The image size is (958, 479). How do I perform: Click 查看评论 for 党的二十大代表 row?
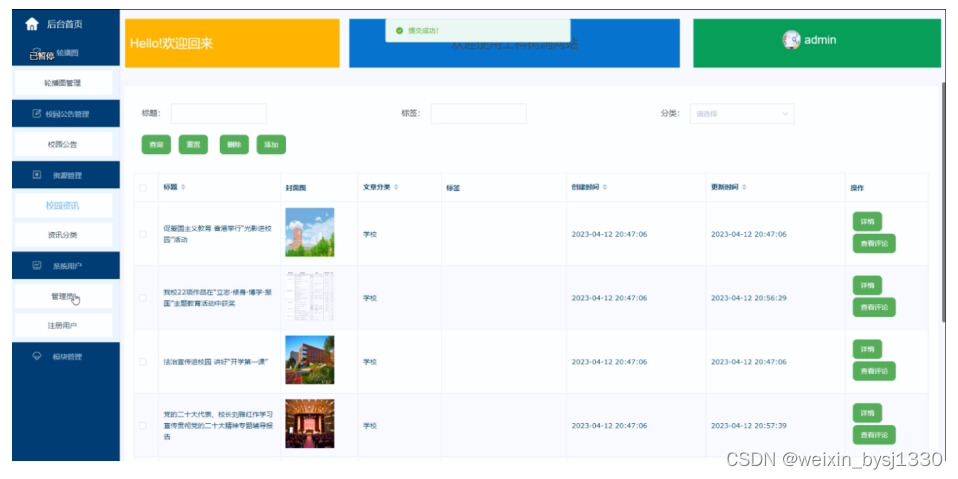coord(874,435)
